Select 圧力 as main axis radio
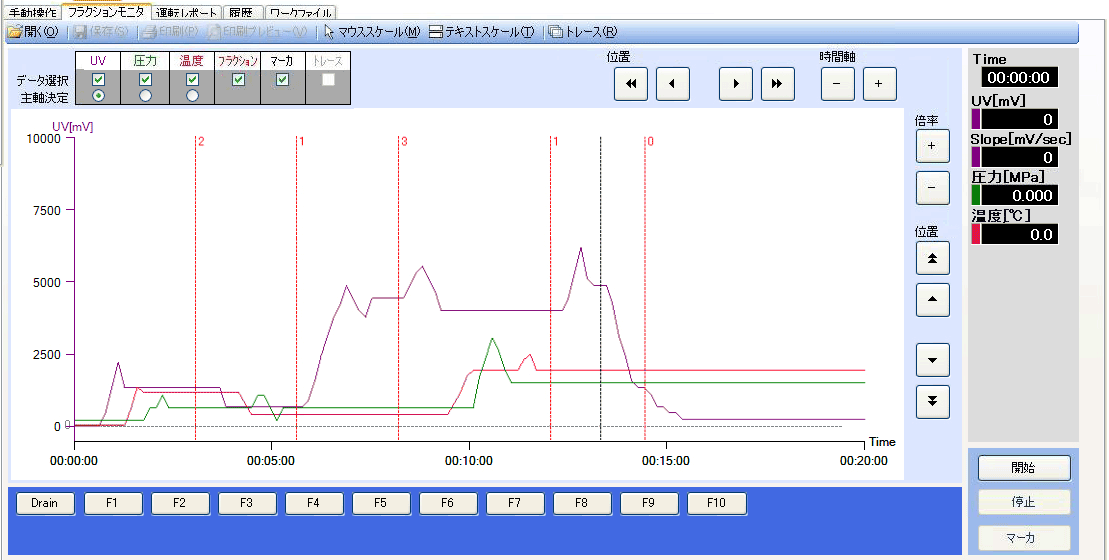This screenshot has width=1109, height=560. 145,95
